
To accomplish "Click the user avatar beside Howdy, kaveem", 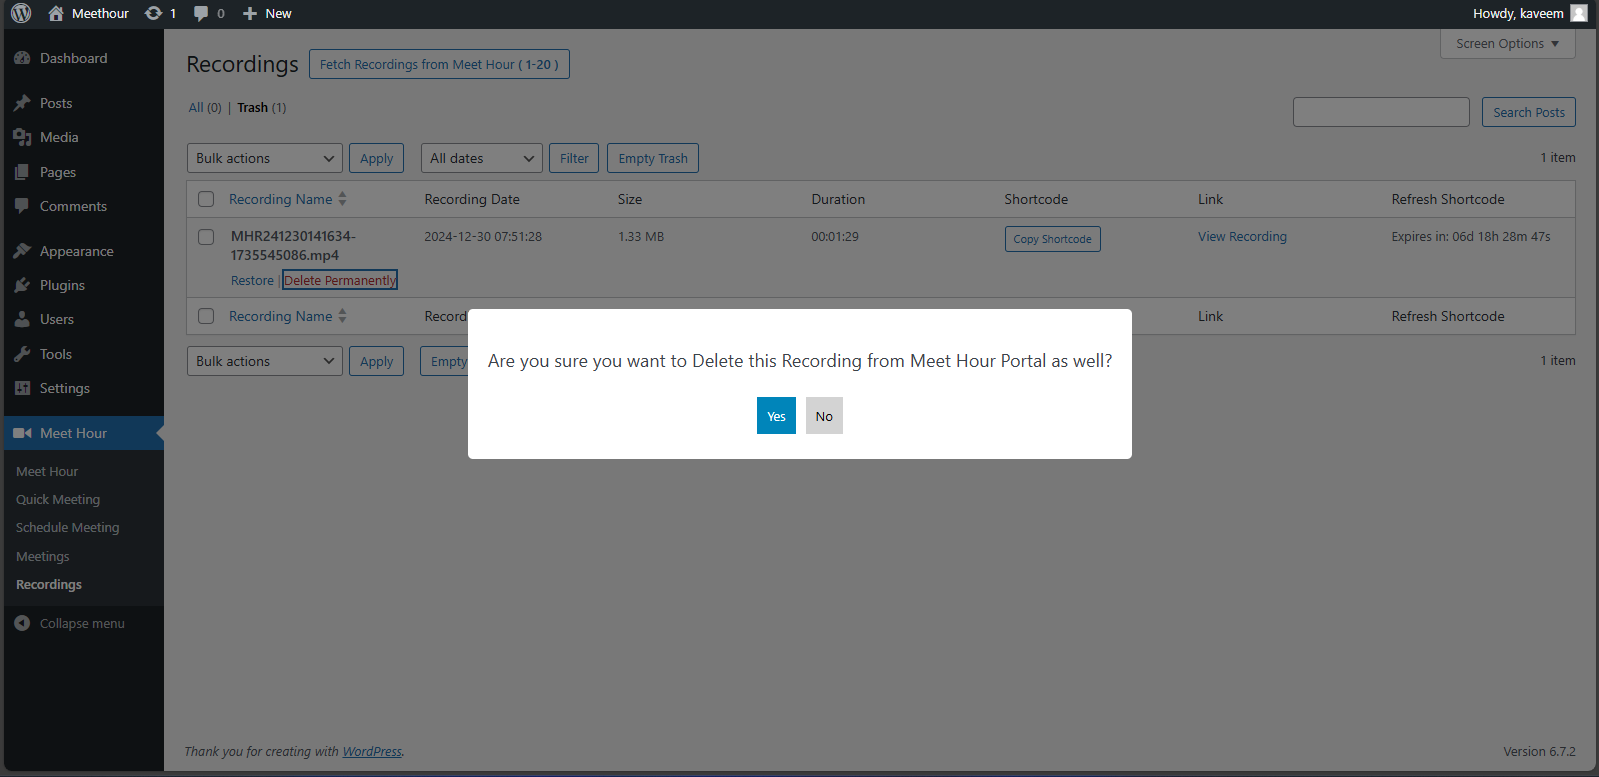I will tap(1579, 13).
